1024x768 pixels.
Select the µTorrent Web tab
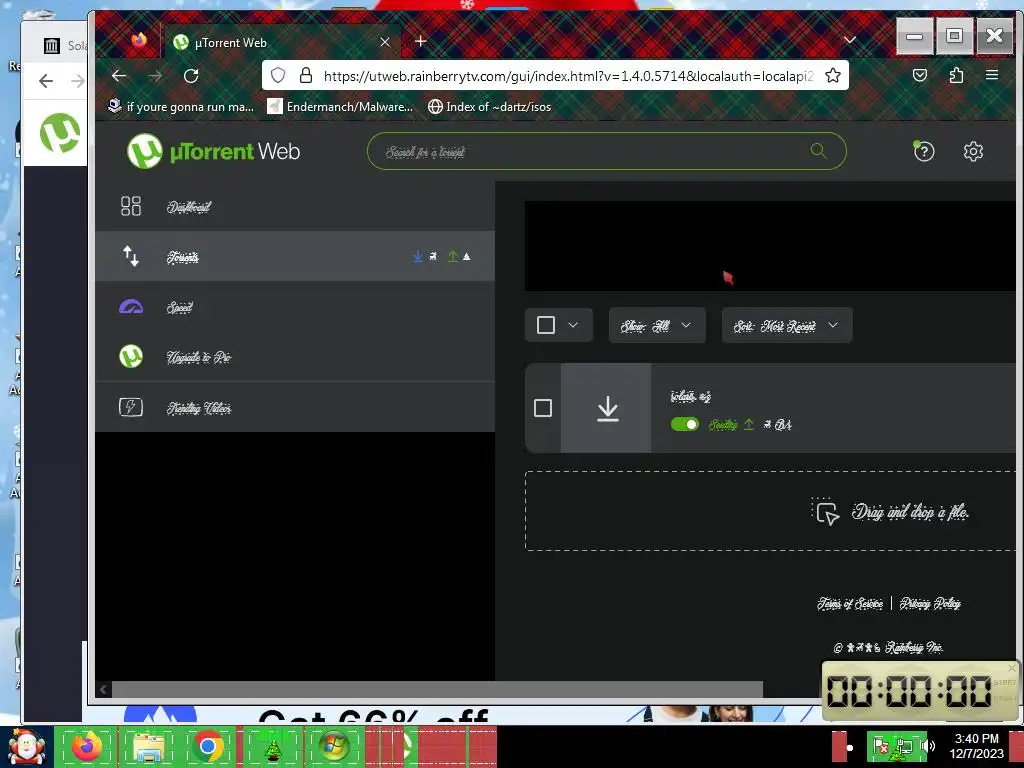click(282, 42)
